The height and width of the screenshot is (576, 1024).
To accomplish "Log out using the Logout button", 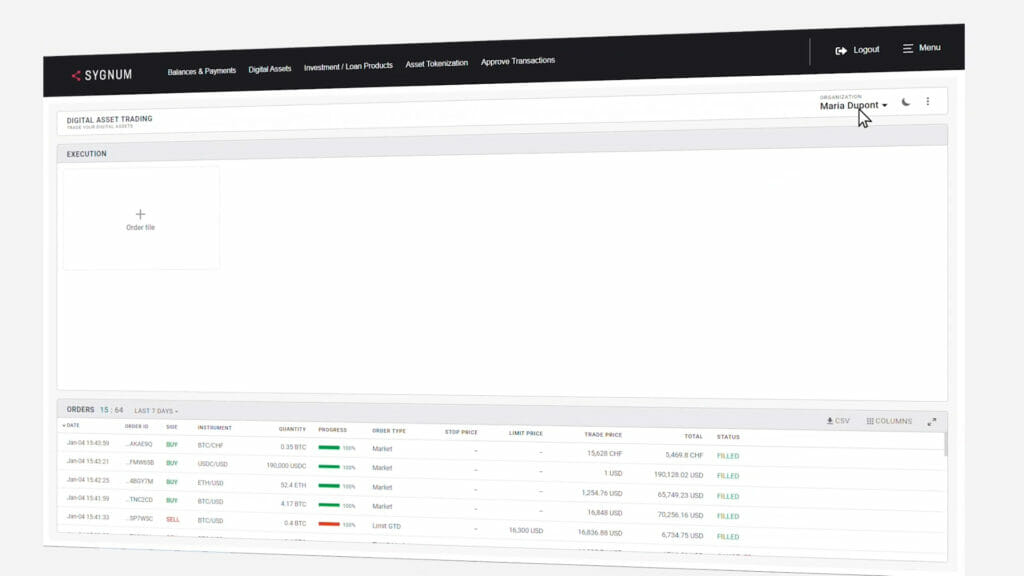I will tap(857, 50).
